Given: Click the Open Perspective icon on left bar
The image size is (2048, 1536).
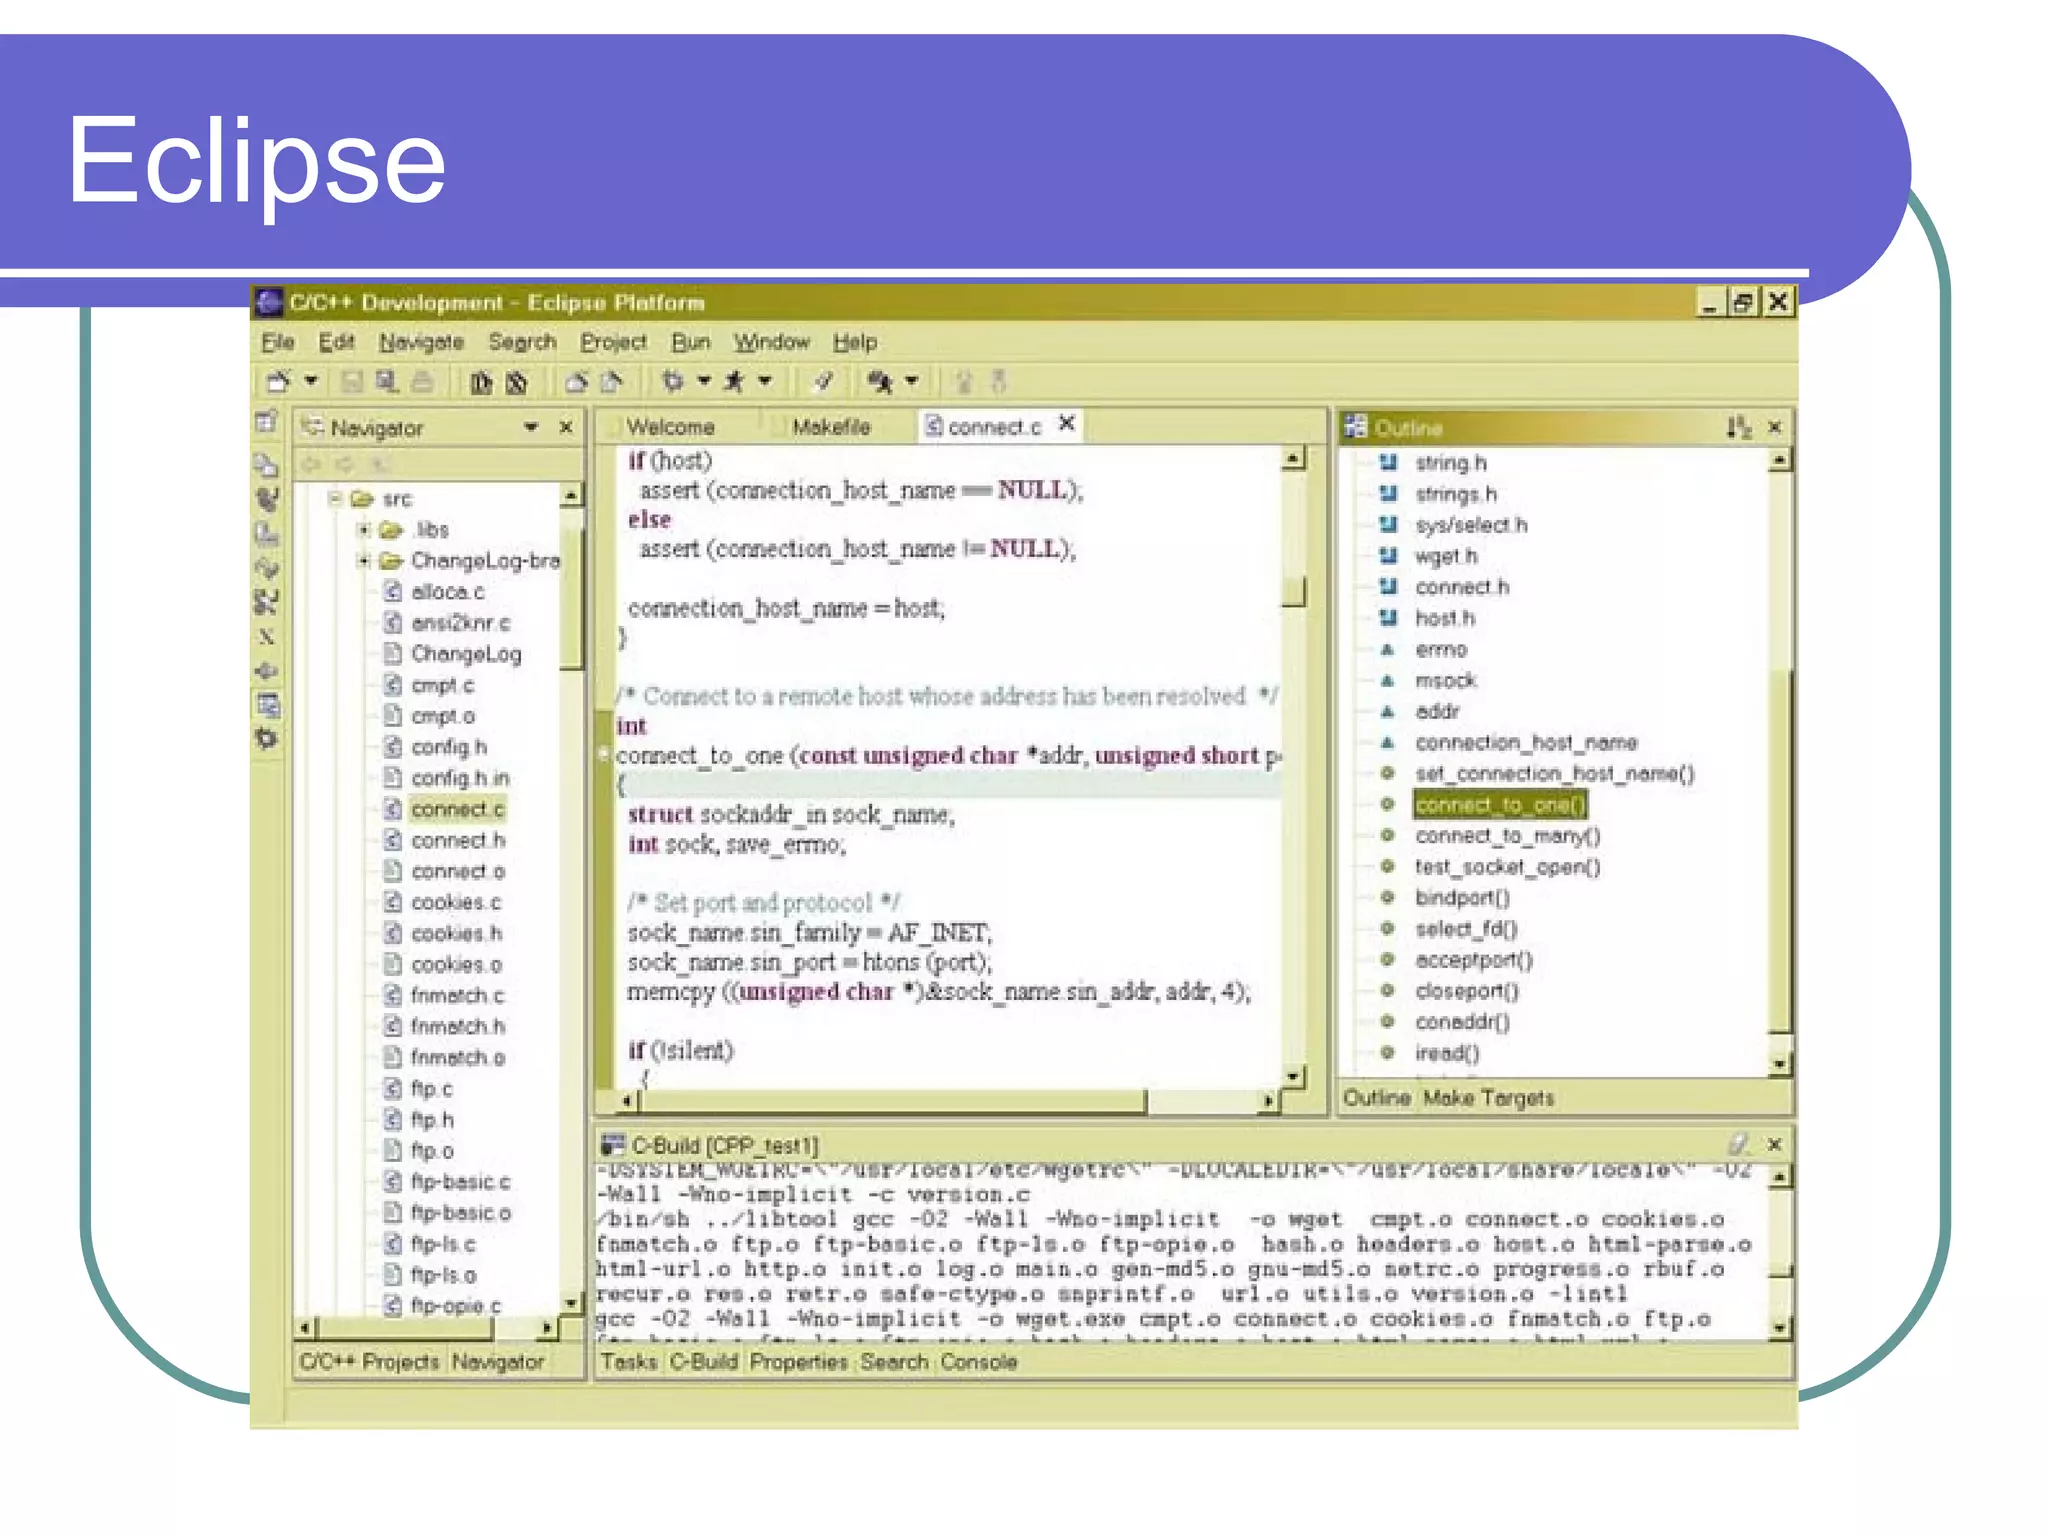Looking at the screenshot, I should click(266, 422).
